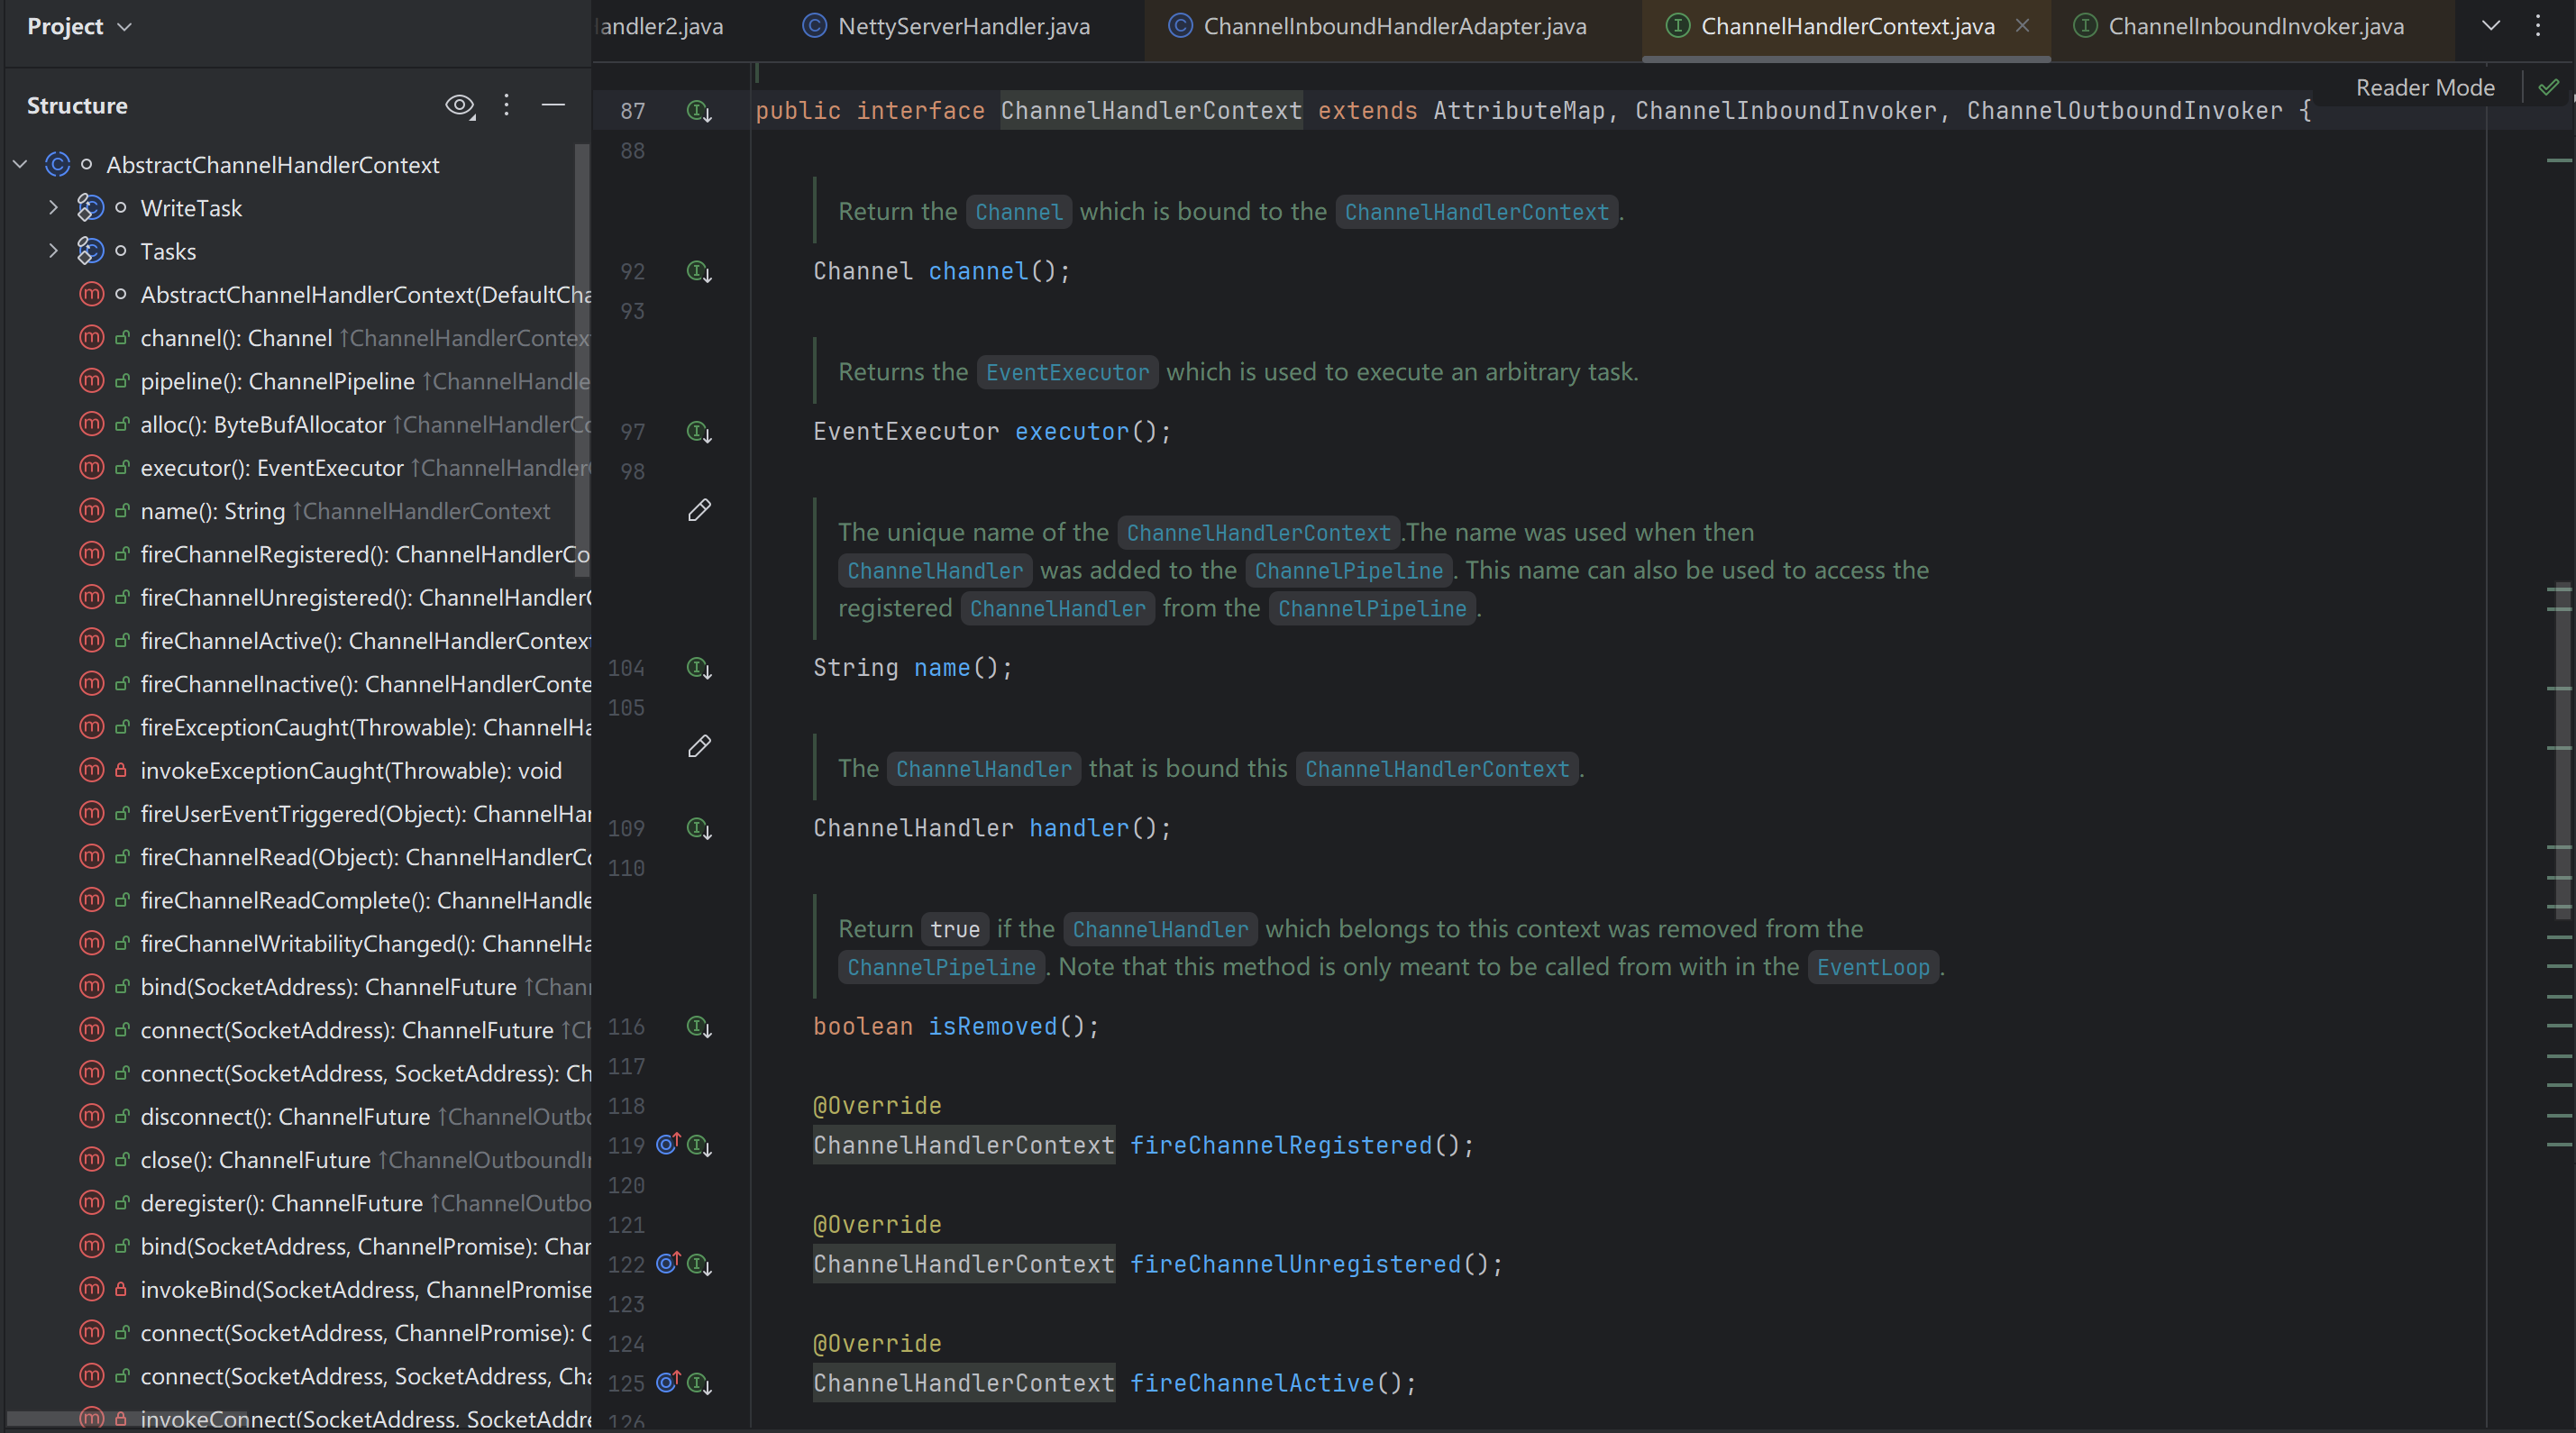Open editor tab options menu (vertical dots)
The image size is (2576, 1433).
2538,26
